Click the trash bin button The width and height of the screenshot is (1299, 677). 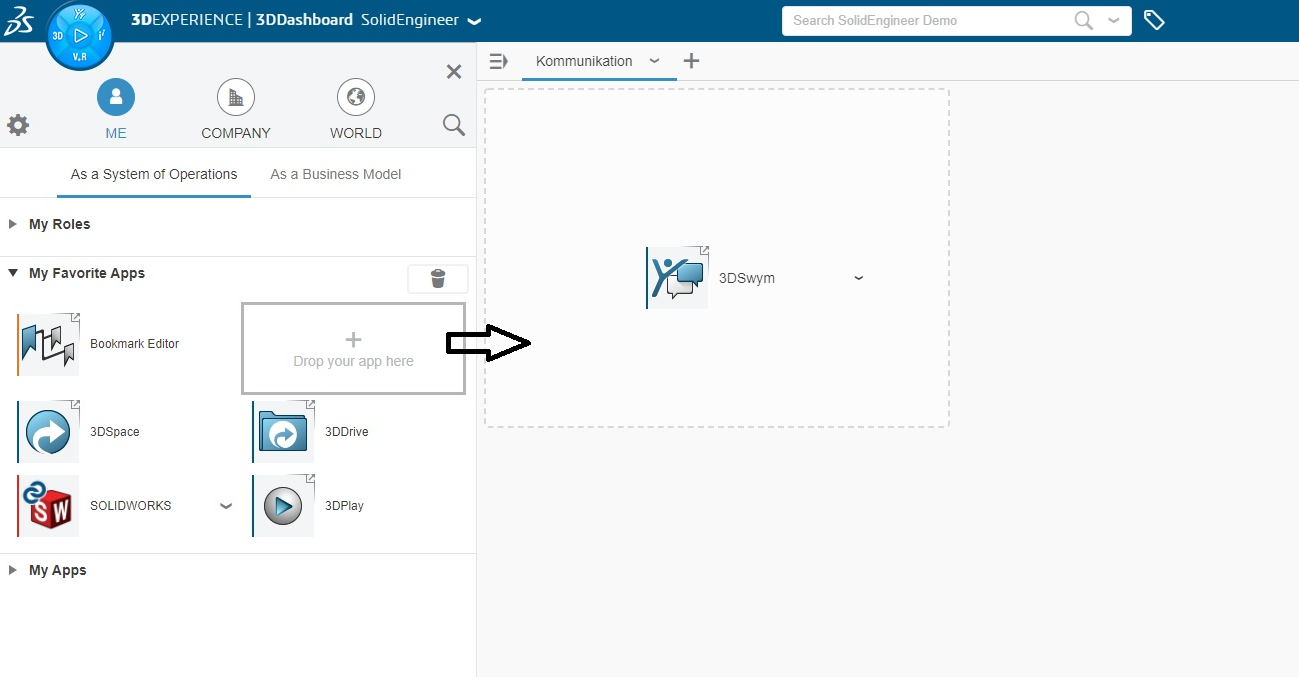pyautogui.click(x=437, y=279)
